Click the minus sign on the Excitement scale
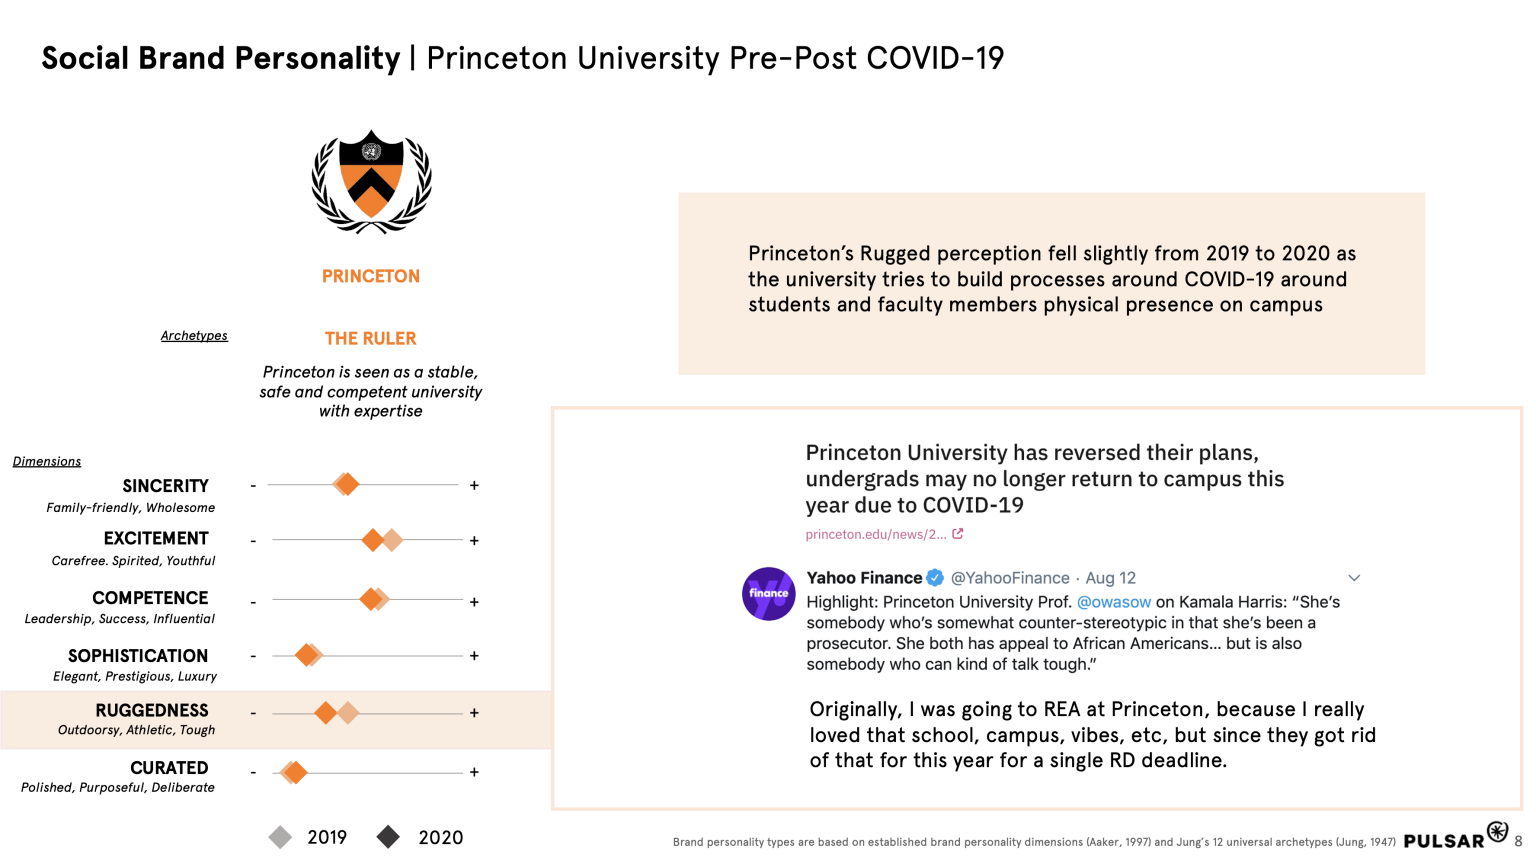This screenshot has width=1536, height=864. tap(253, 541)
